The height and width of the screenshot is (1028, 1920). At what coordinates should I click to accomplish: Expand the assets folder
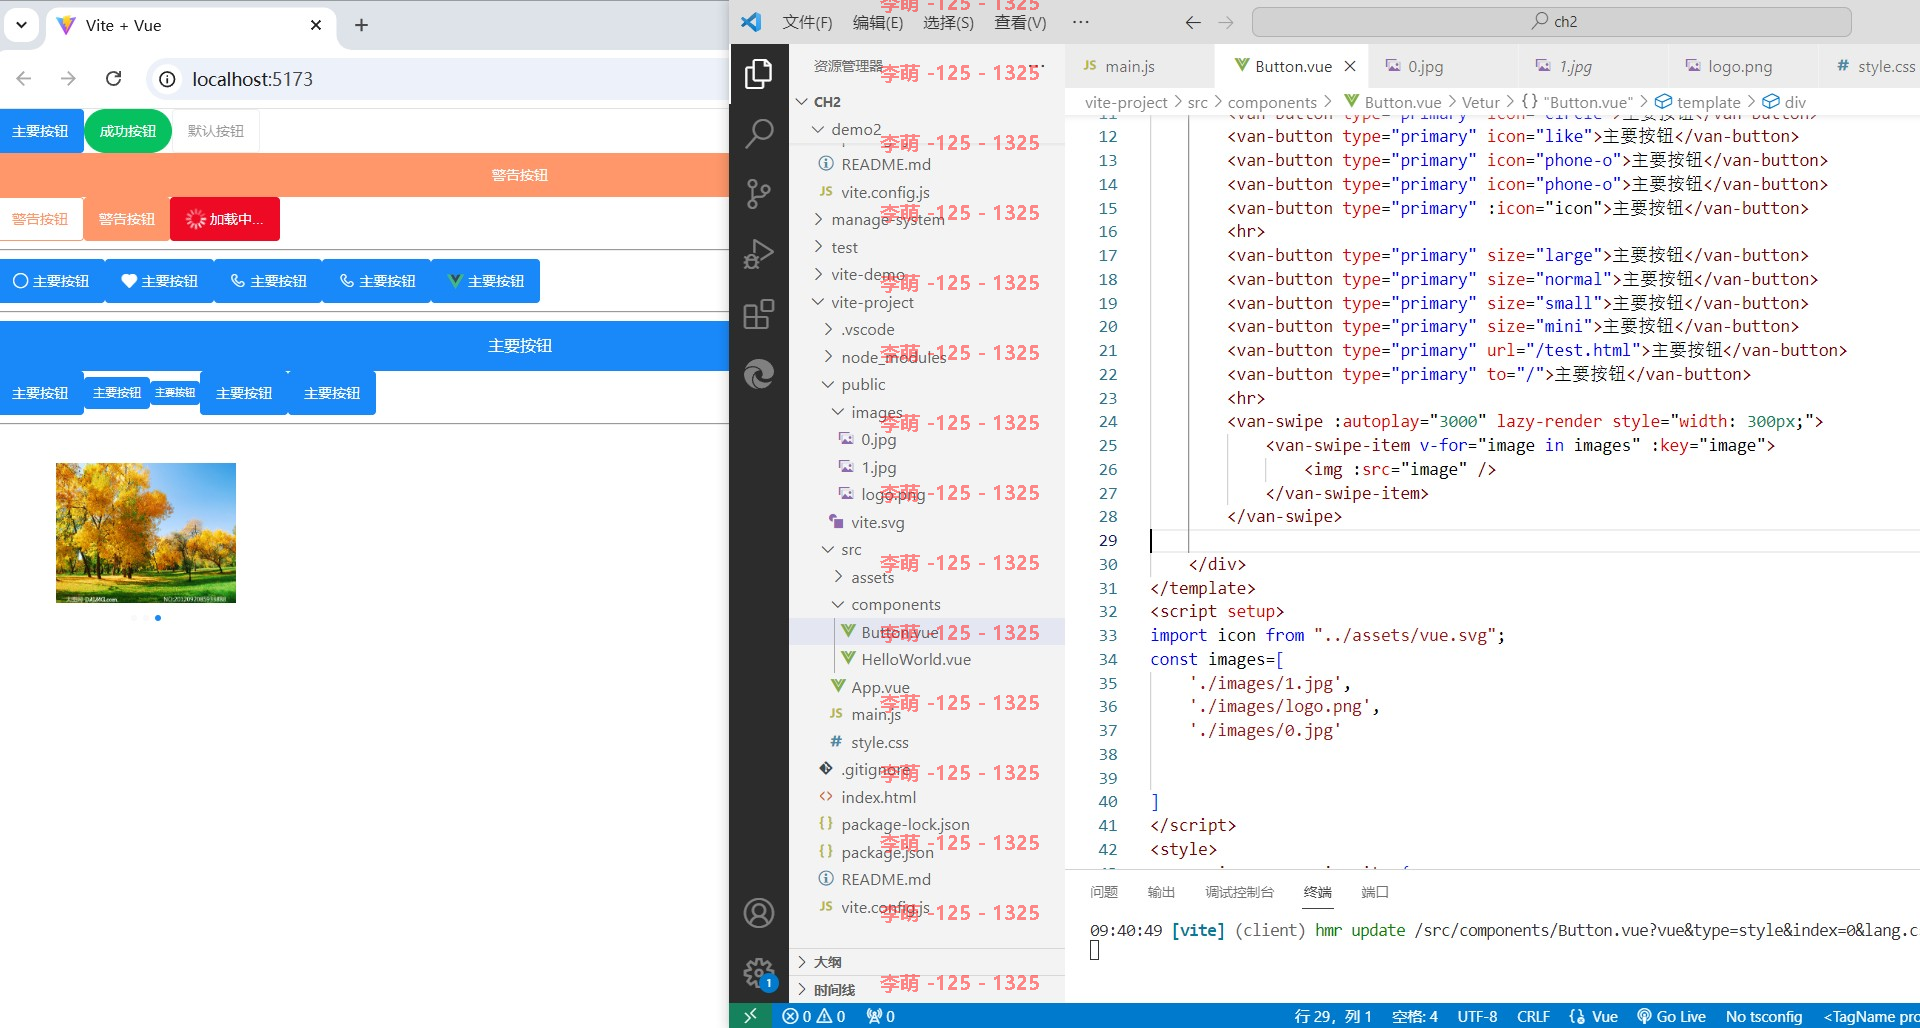(838, 577)
